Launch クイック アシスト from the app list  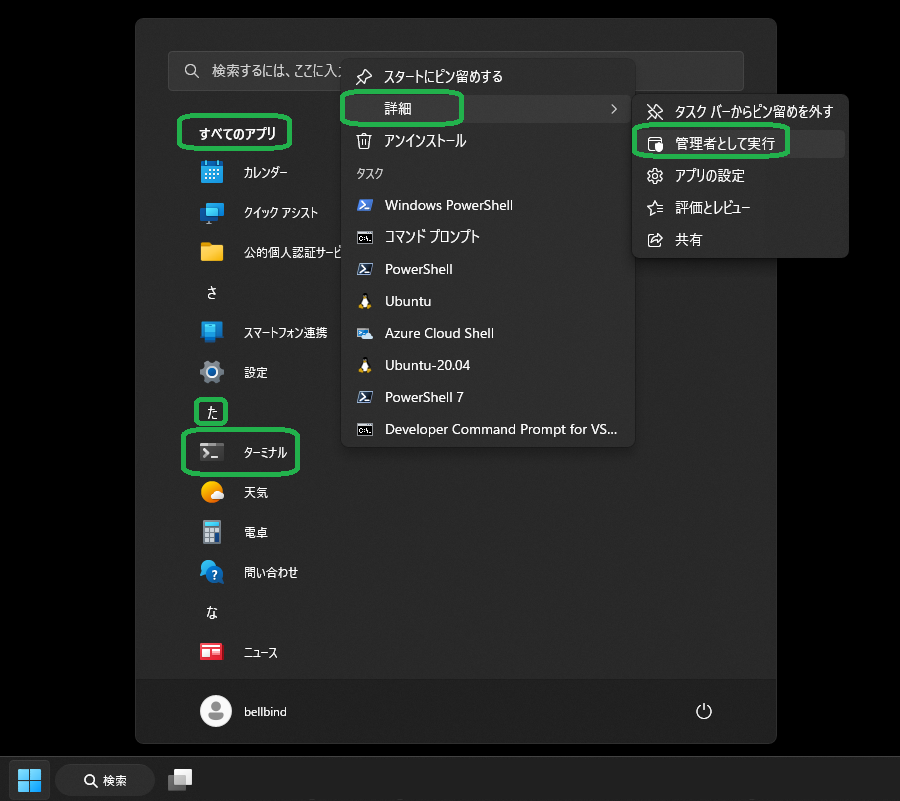(258, 212)
